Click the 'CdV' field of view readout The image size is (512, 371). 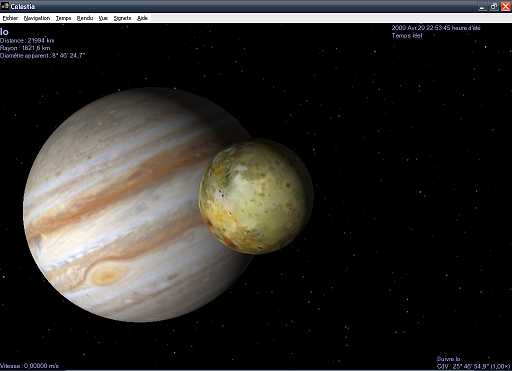(x=473, y=366)
